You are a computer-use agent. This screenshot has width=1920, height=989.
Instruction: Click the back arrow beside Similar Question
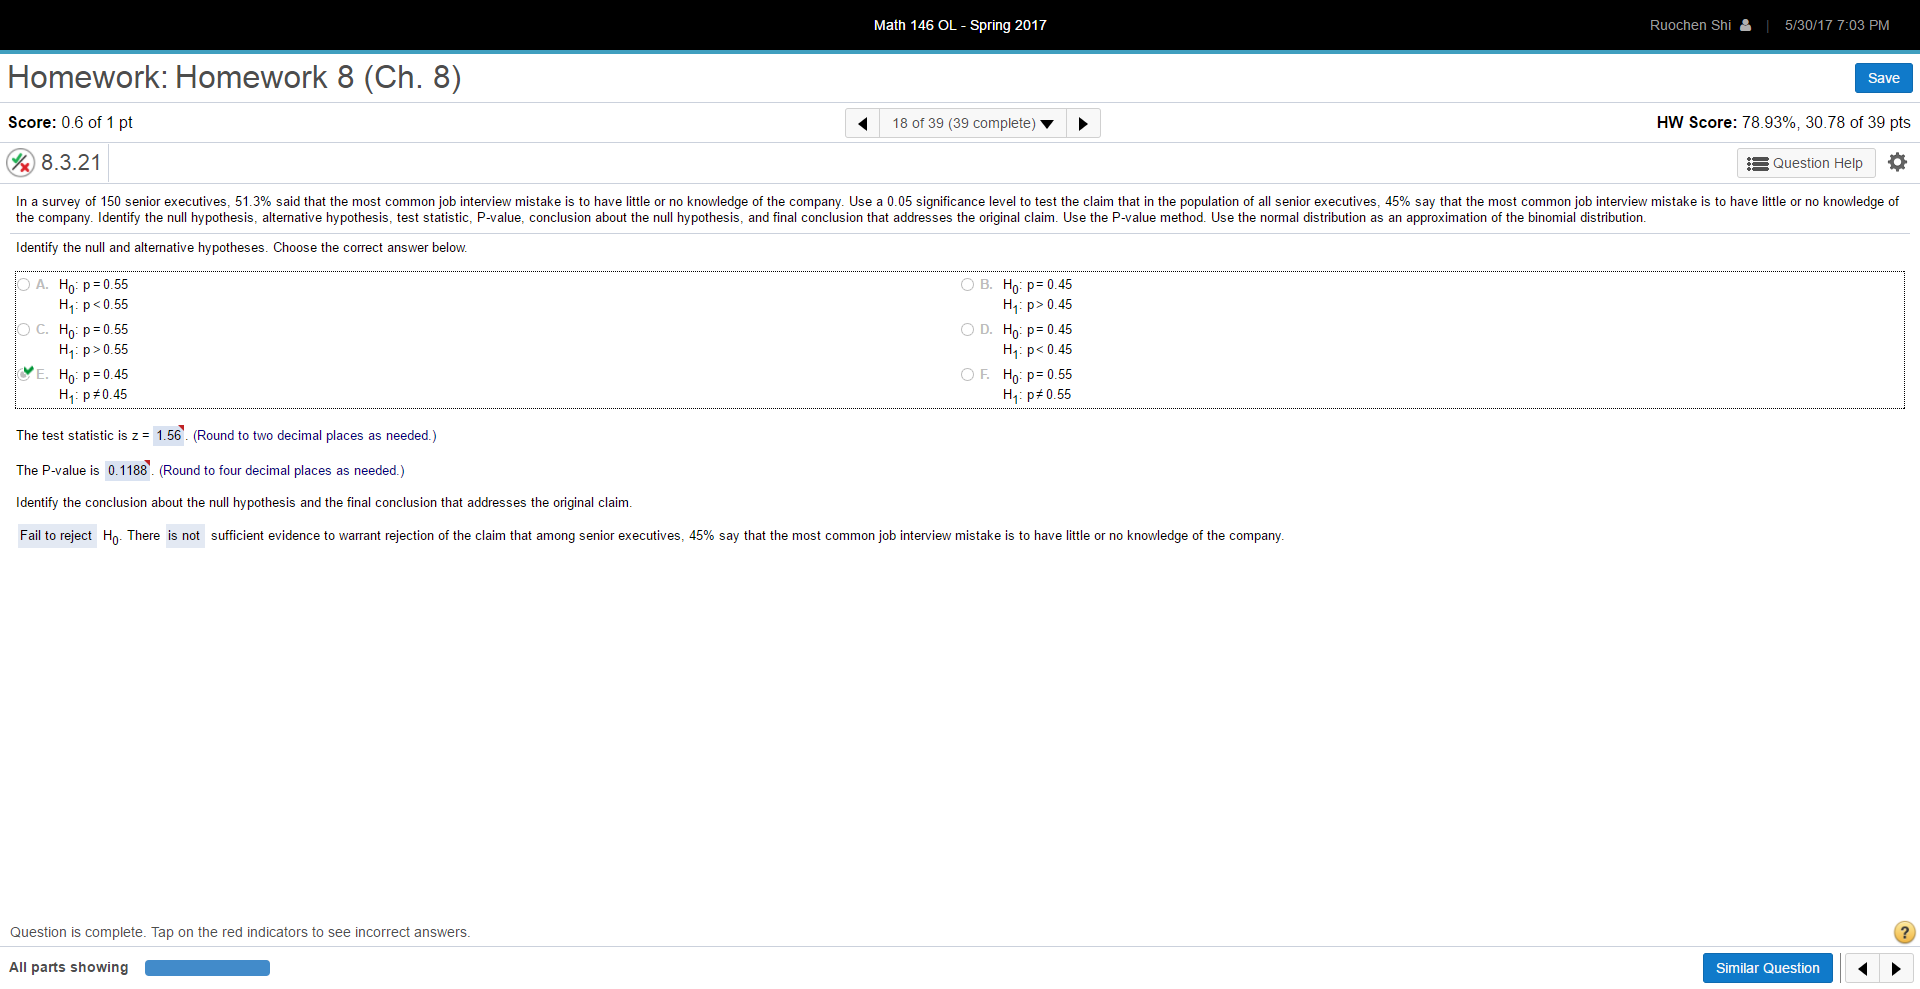click(1863, 968)
